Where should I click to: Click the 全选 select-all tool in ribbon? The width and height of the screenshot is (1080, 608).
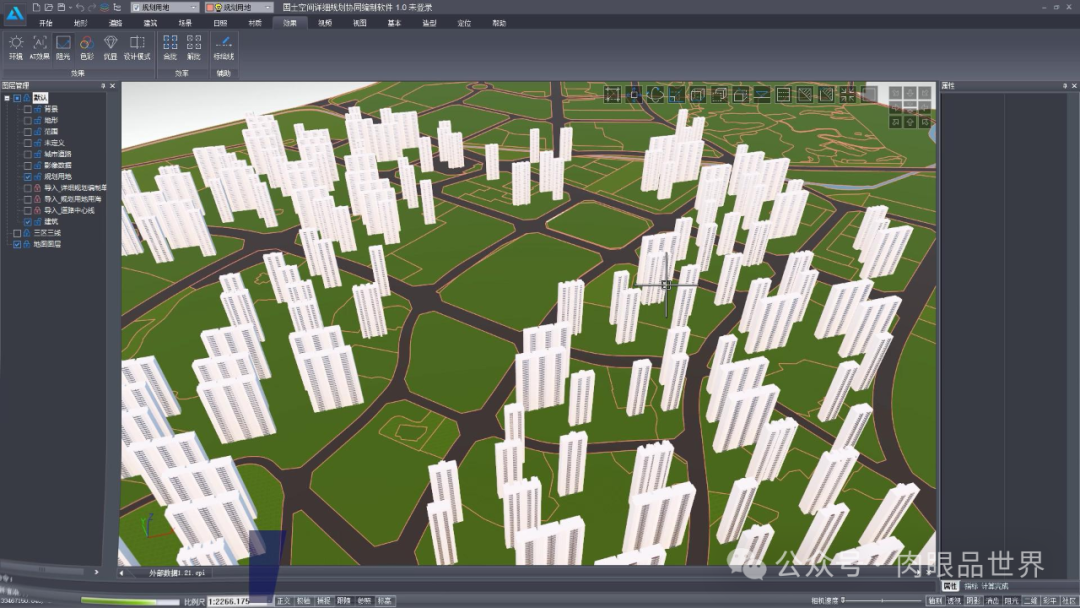[170, 48]
